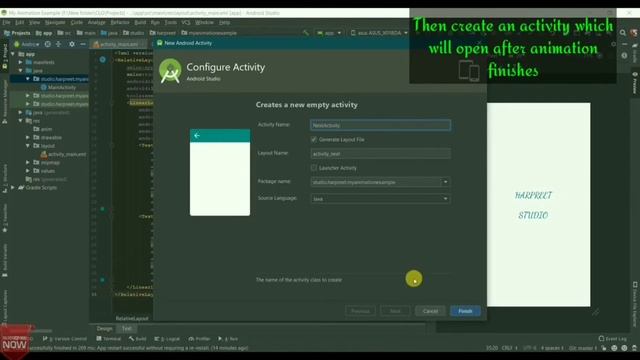Collapse the app module tree node

click(13, 54)
